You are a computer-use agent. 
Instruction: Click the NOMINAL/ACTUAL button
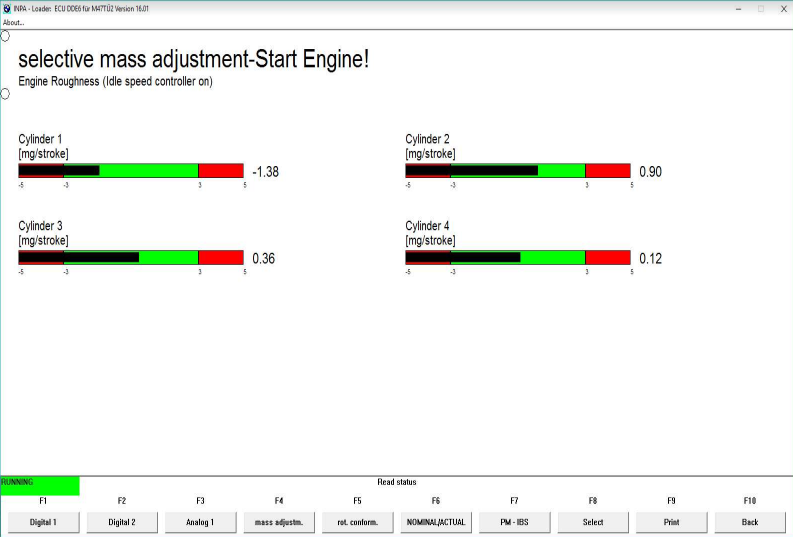coord(436,522)
